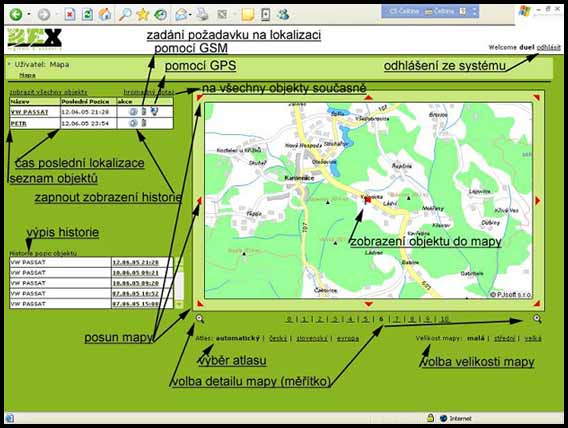Choose map detail level 10
Image resolution: width=568 pixels, height=428 pixels.
(x=444, y=319)
